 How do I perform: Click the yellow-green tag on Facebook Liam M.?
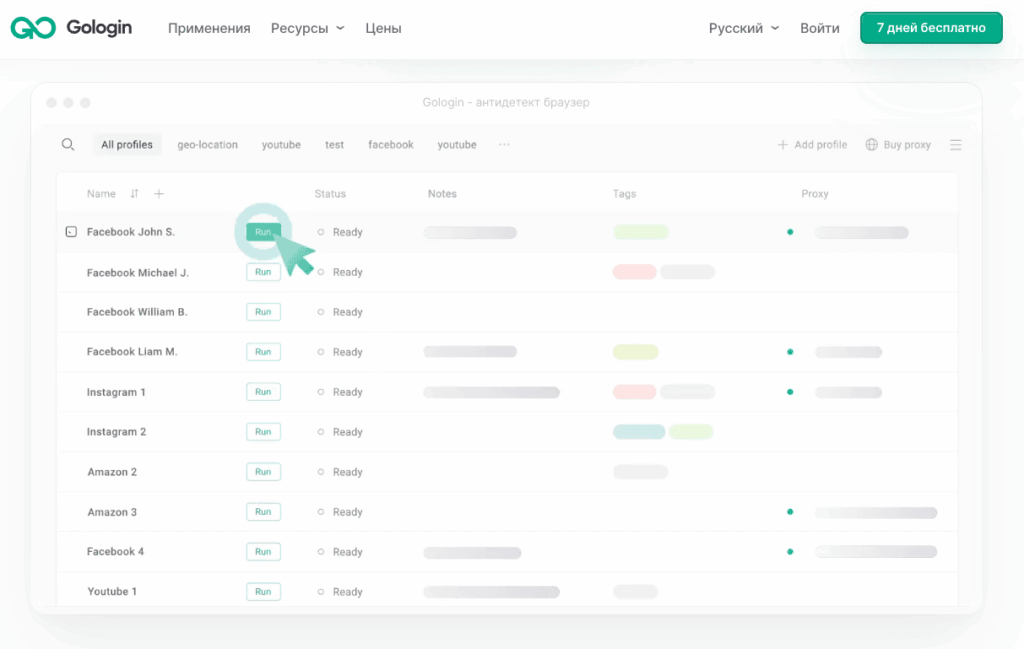point(635,352)
